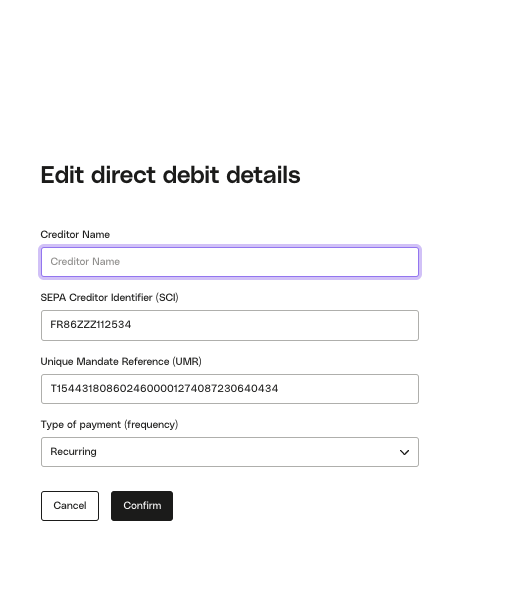Viewport: 520px width, 616px height.
Task: Focus the empty Creditor Name field
Action: coord(230,262)
